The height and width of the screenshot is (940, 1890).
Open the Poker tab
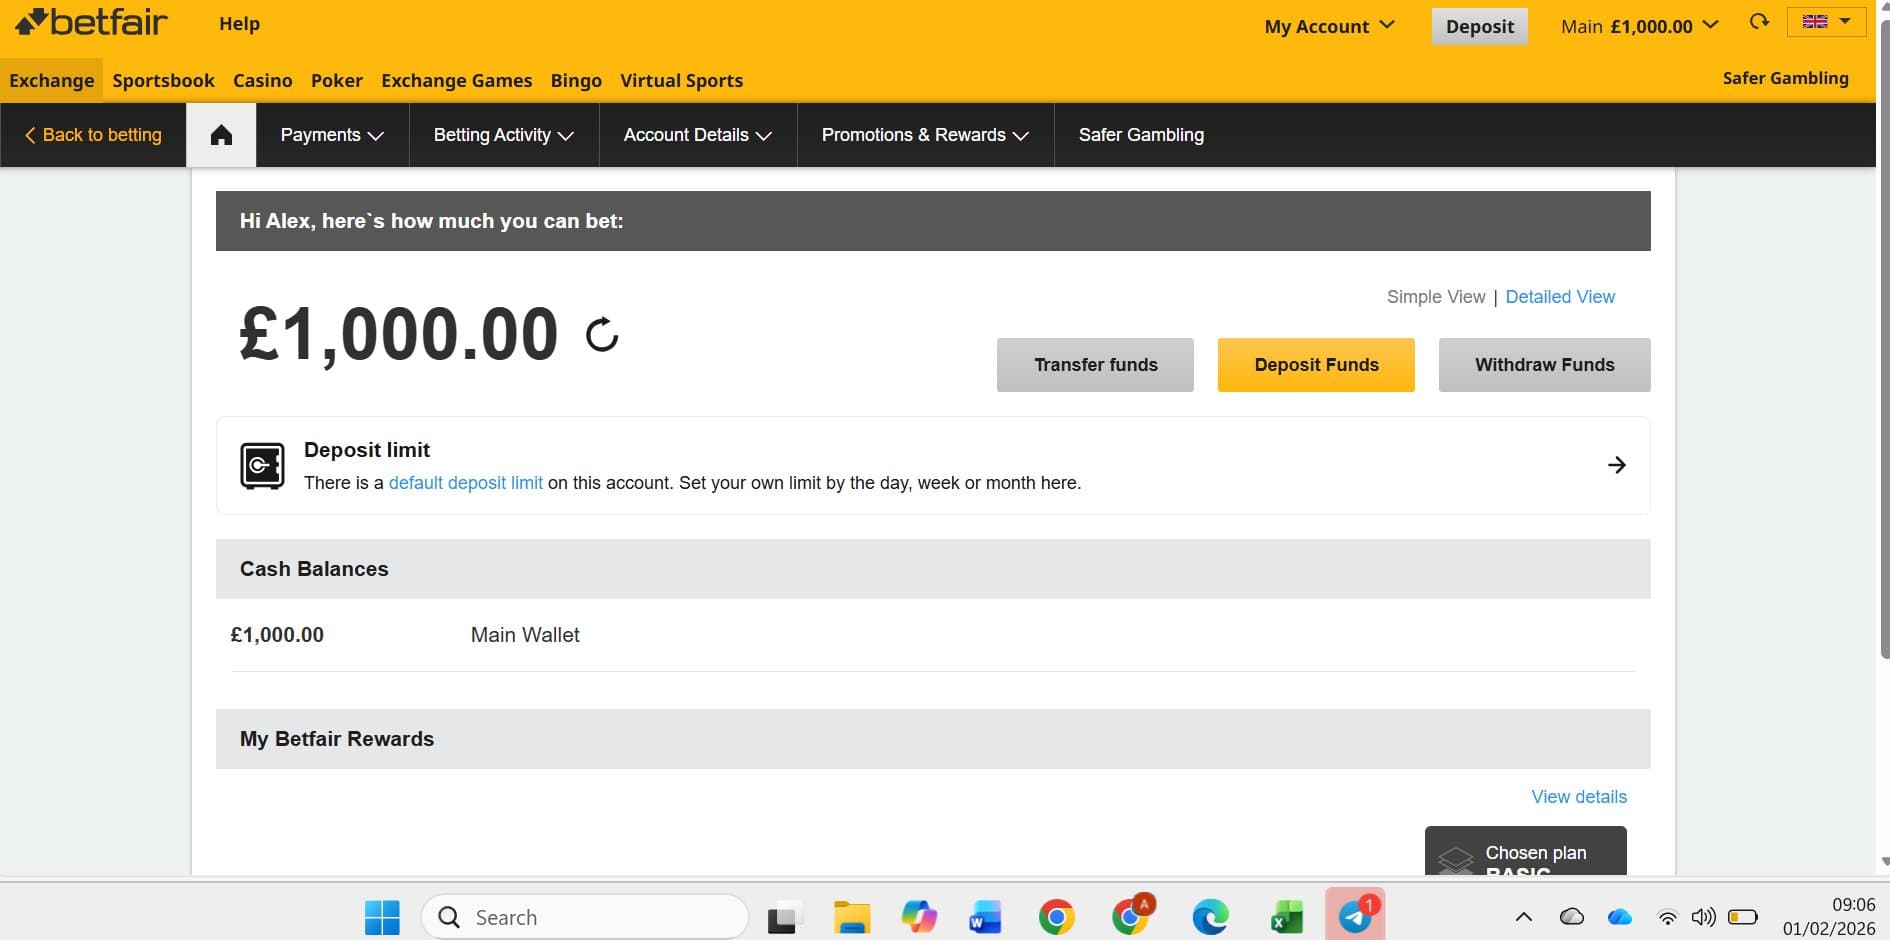pyautogui.click(x=336, y=81)
